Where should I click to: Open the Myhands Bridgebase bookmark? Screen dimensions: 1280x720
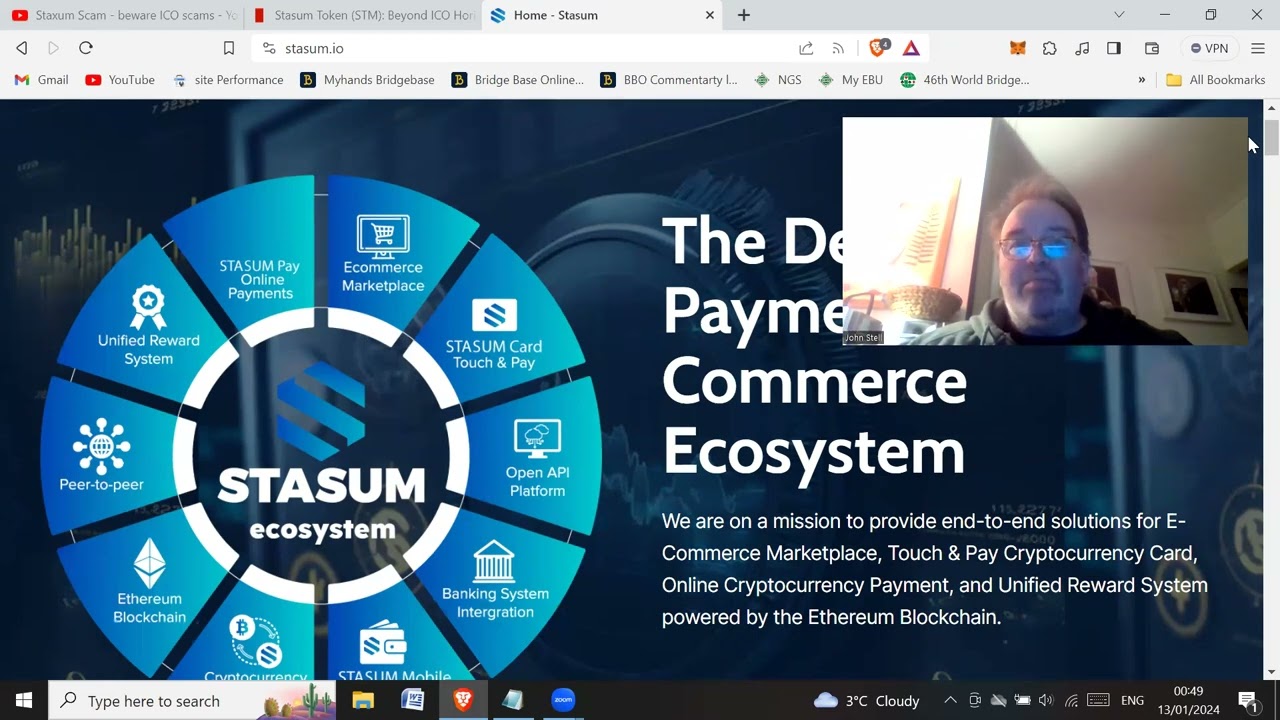[368, 80]
